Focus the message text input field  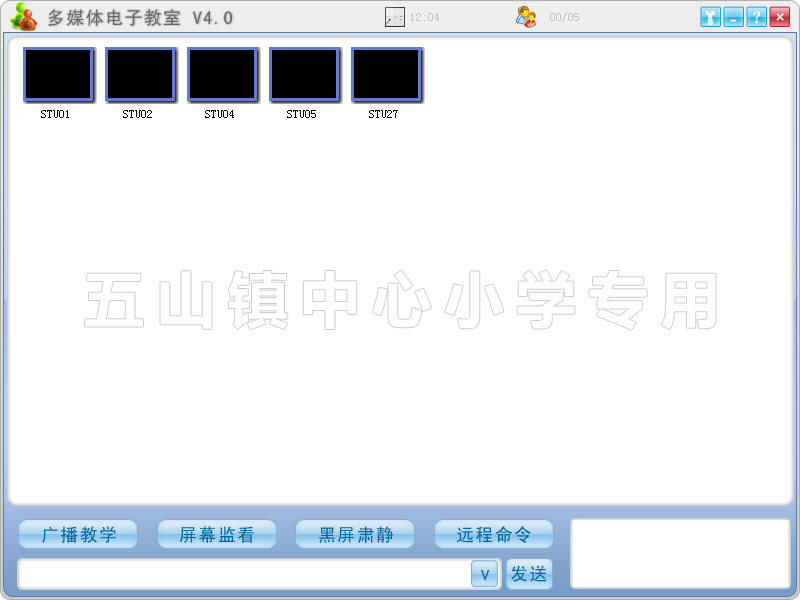point(243,574)
